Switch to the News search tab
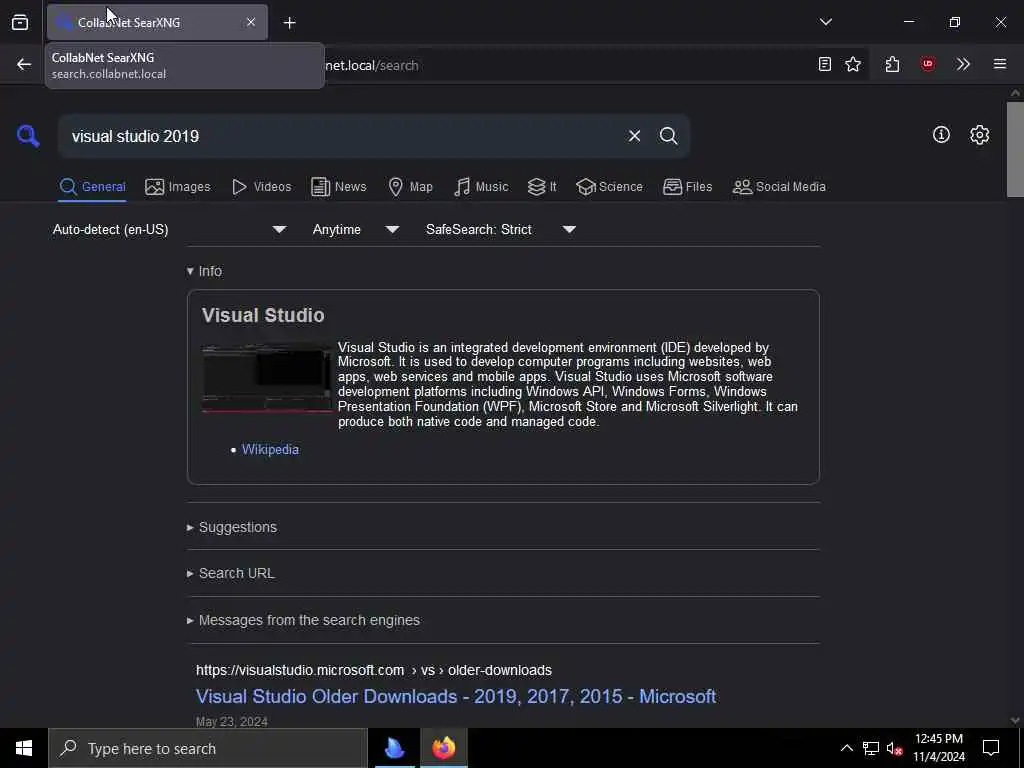This screenshot has height=768, width=1024. [338, 187]
